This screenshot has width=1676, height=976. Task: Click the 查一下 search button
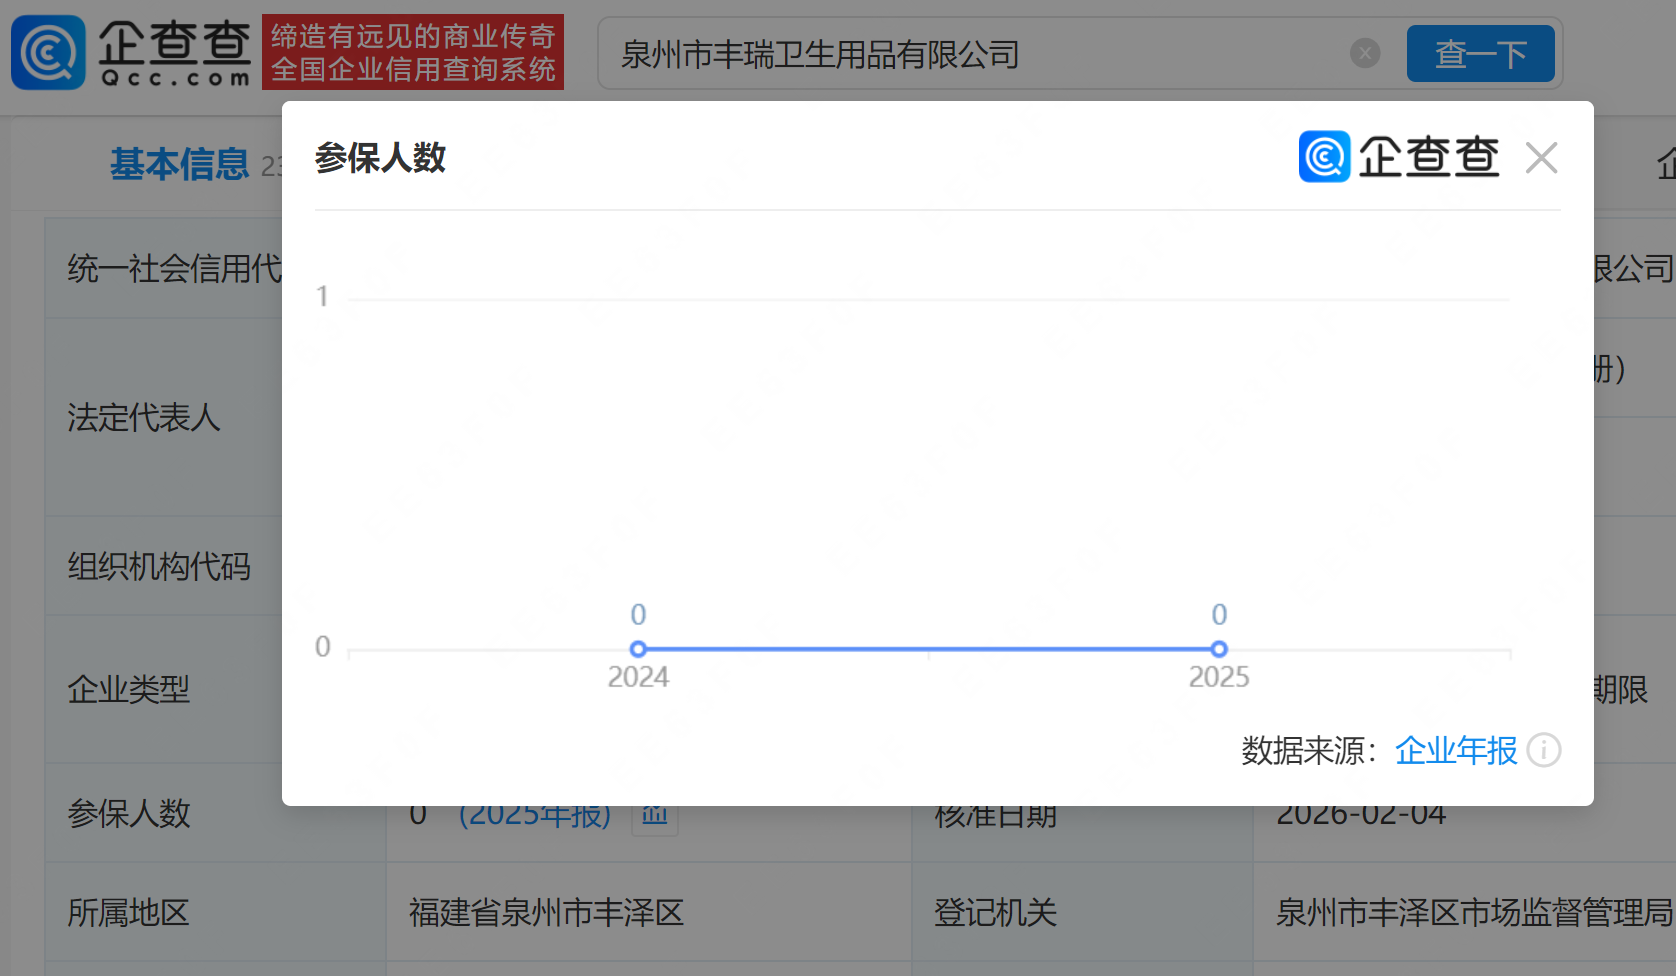click(1480, 53)
